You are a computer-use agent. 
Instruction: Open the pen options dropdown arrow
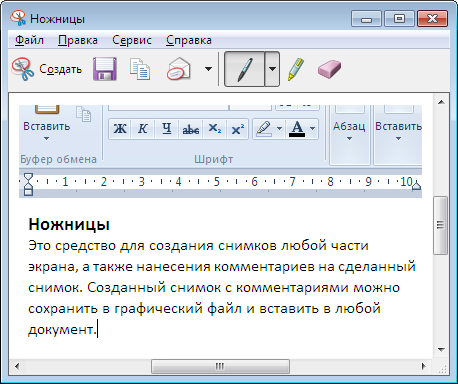coord(272,69)
